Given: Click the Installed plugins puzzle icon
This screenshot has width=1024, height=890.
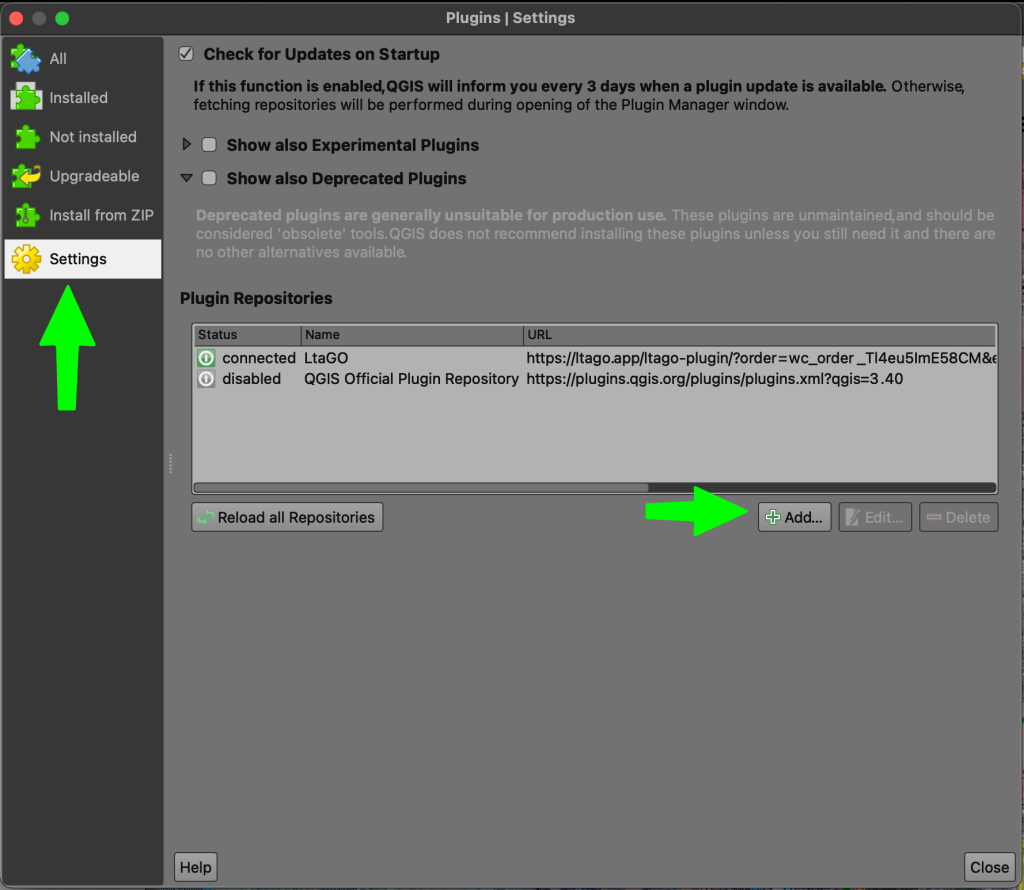Looking at the screenshot, I should [25, 98].
